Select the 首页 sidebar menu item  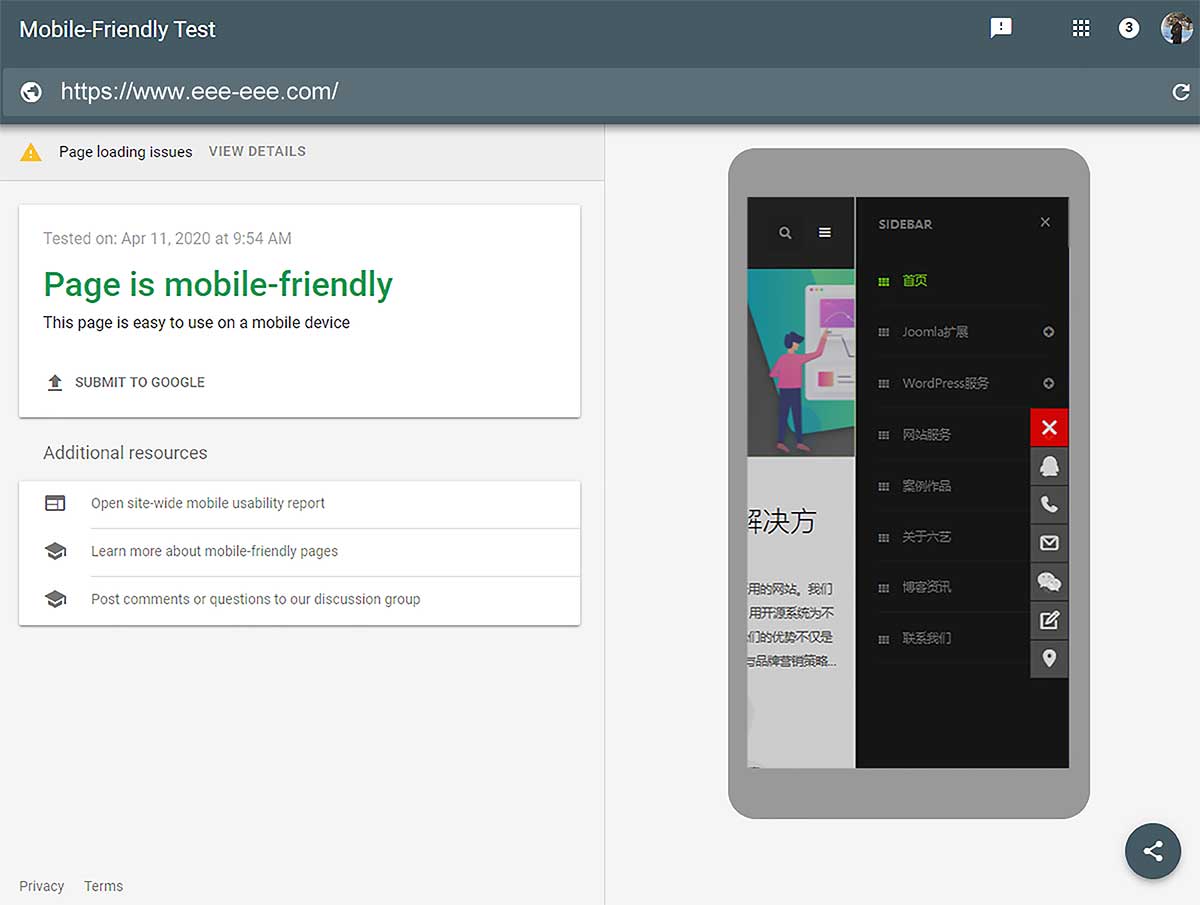click(x=914, y=281)
